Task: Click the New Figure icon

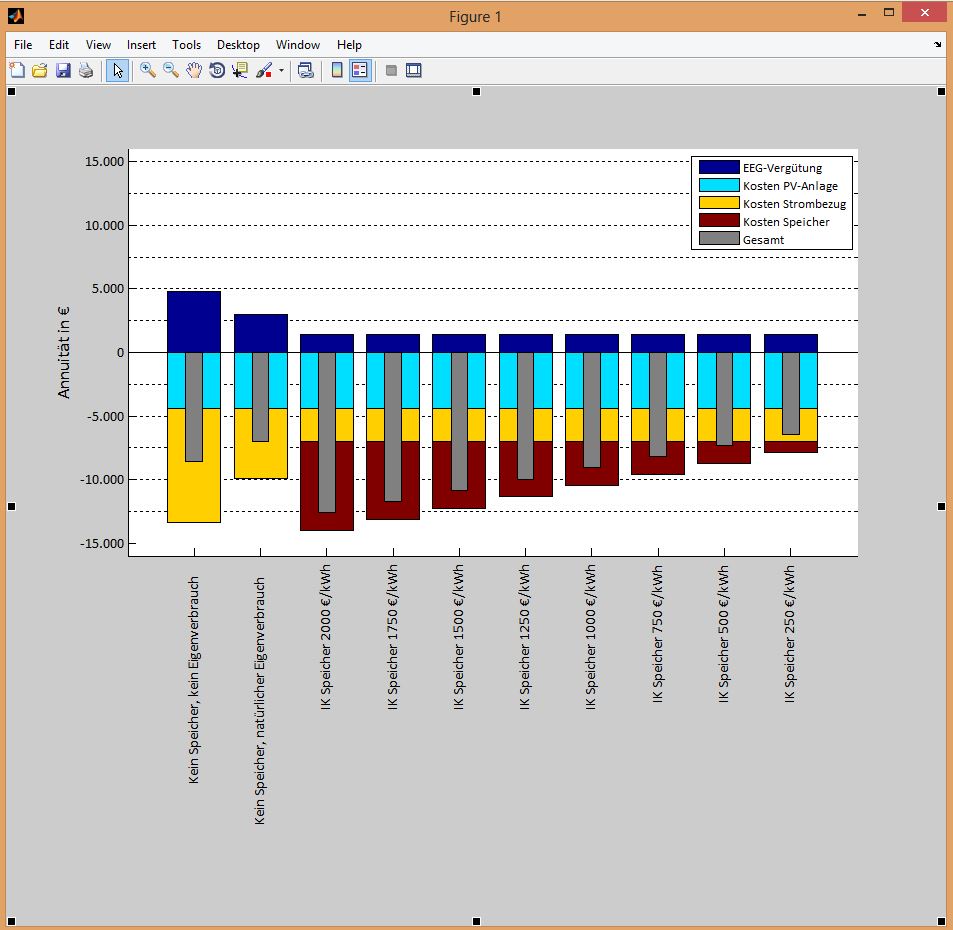Action: (17, 70)
